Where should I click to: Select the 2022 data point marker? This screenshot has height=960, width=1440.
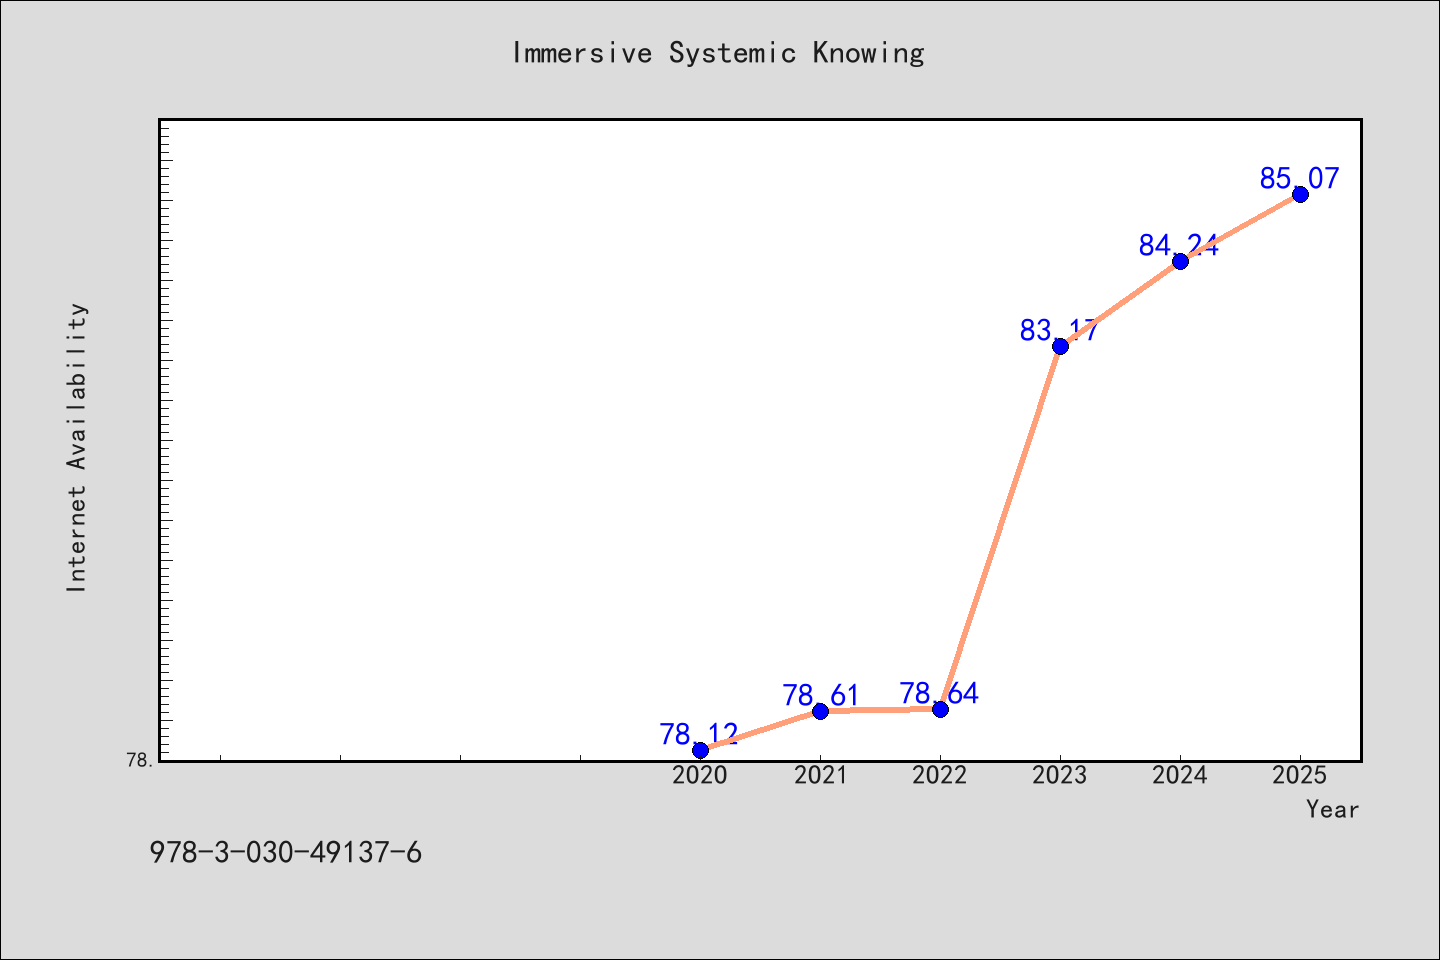coord(940,709)
